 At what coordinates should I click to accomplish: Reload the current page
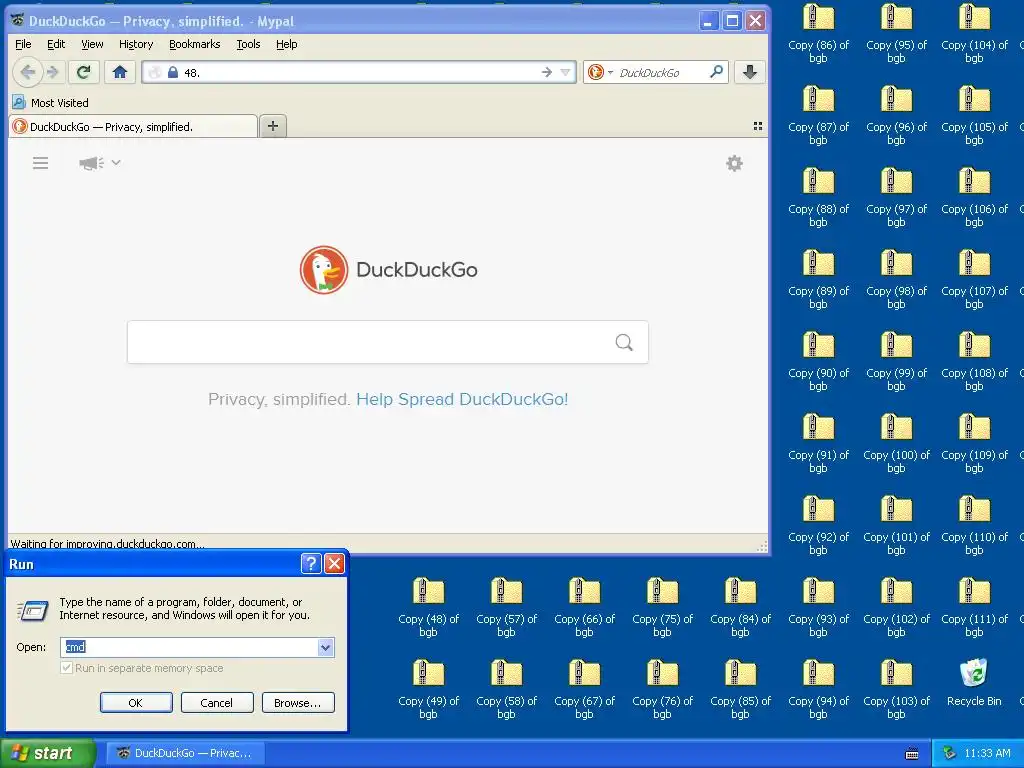84,72
